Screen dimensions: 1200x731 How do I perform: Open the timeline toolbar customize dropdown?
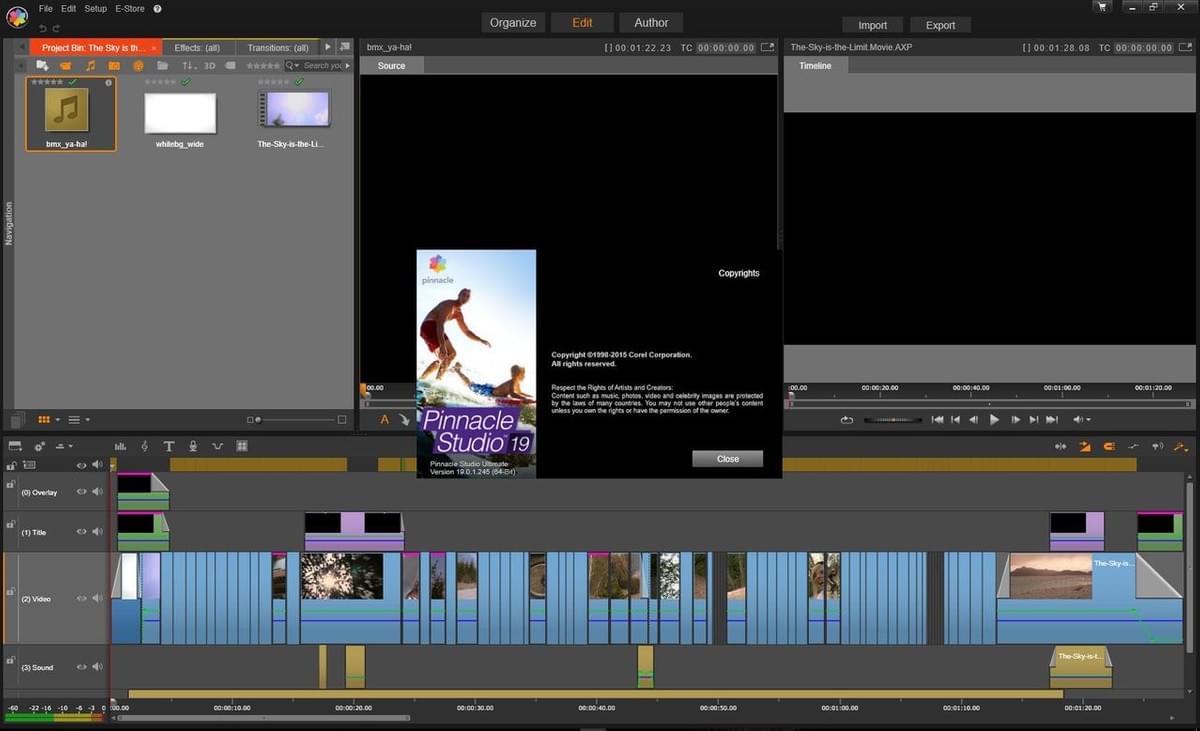pos(64,446)
